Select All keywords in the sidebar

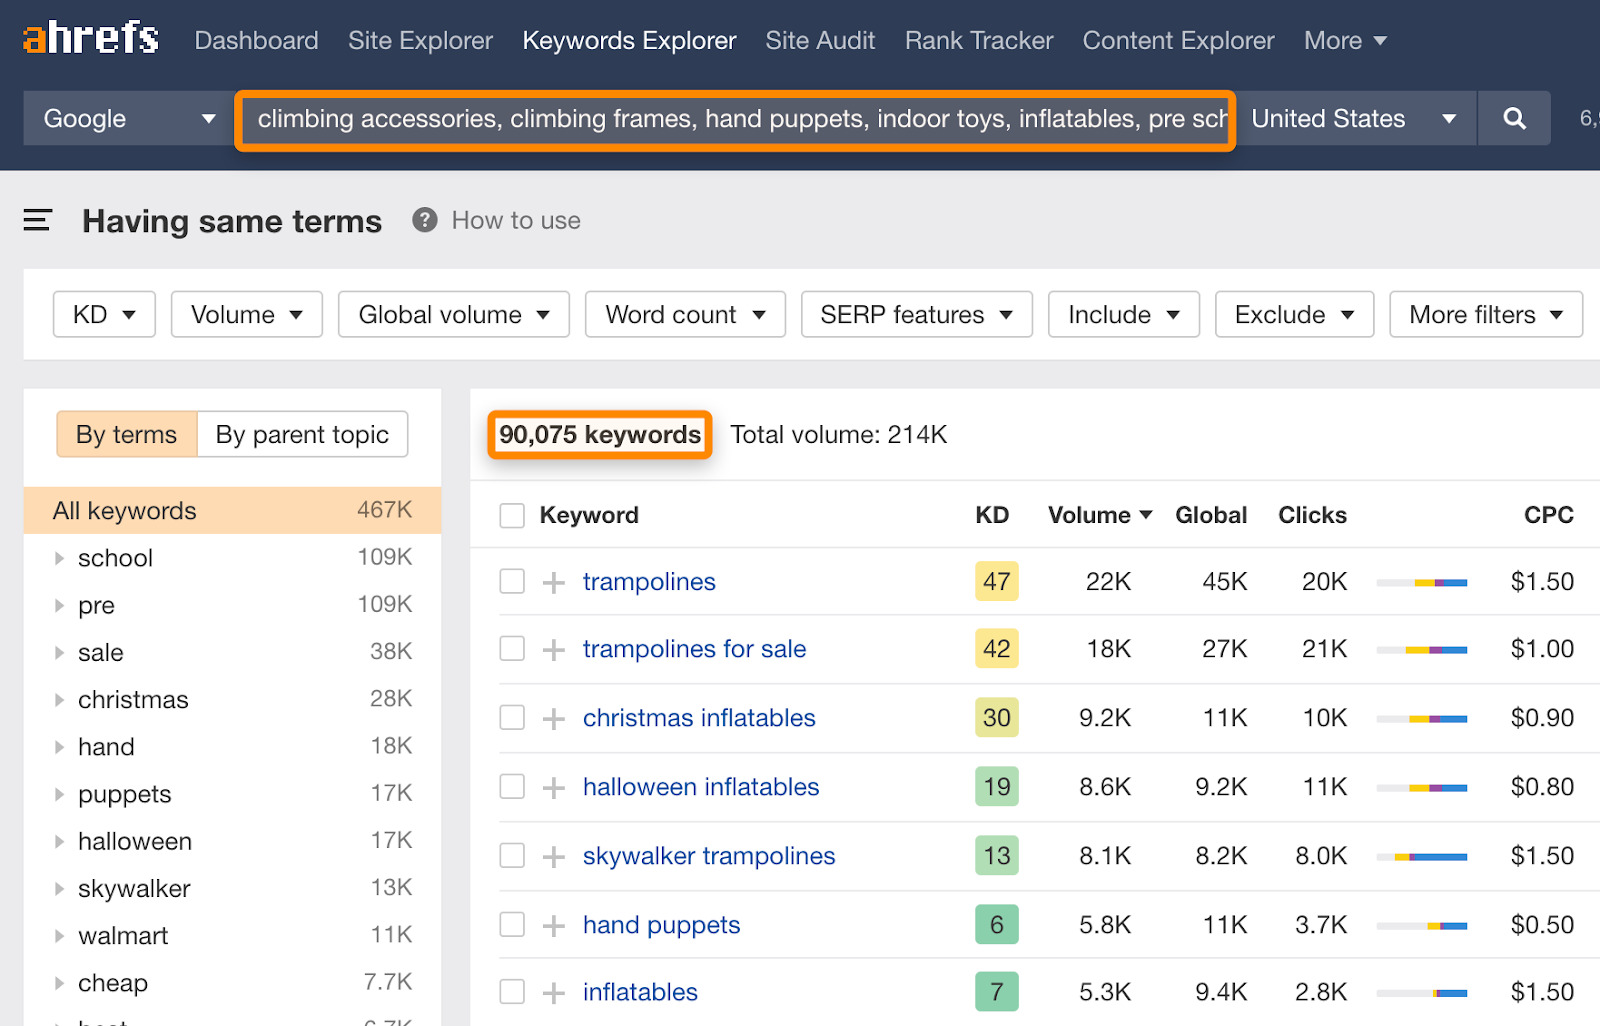(124, 510)
